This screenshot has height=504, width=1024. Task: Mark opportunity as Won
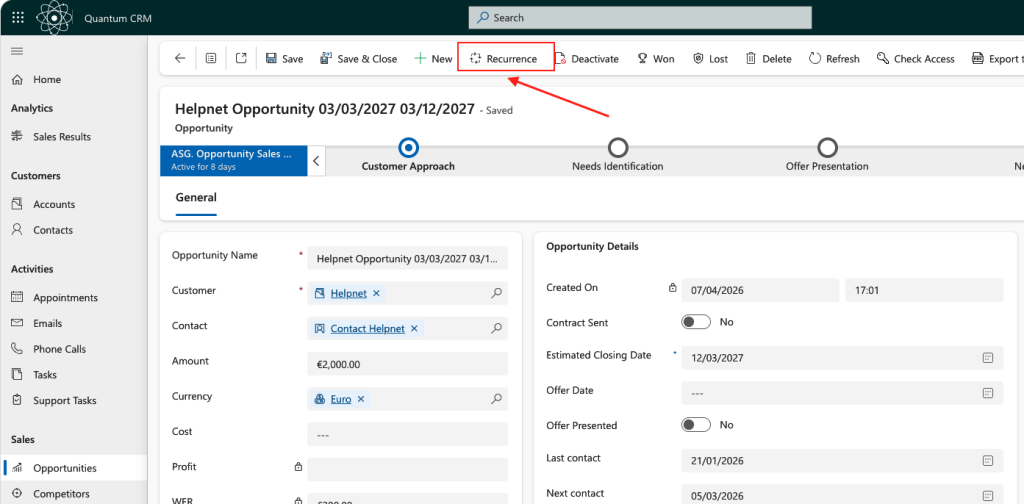pyautogui.click(x=655, y=59)
